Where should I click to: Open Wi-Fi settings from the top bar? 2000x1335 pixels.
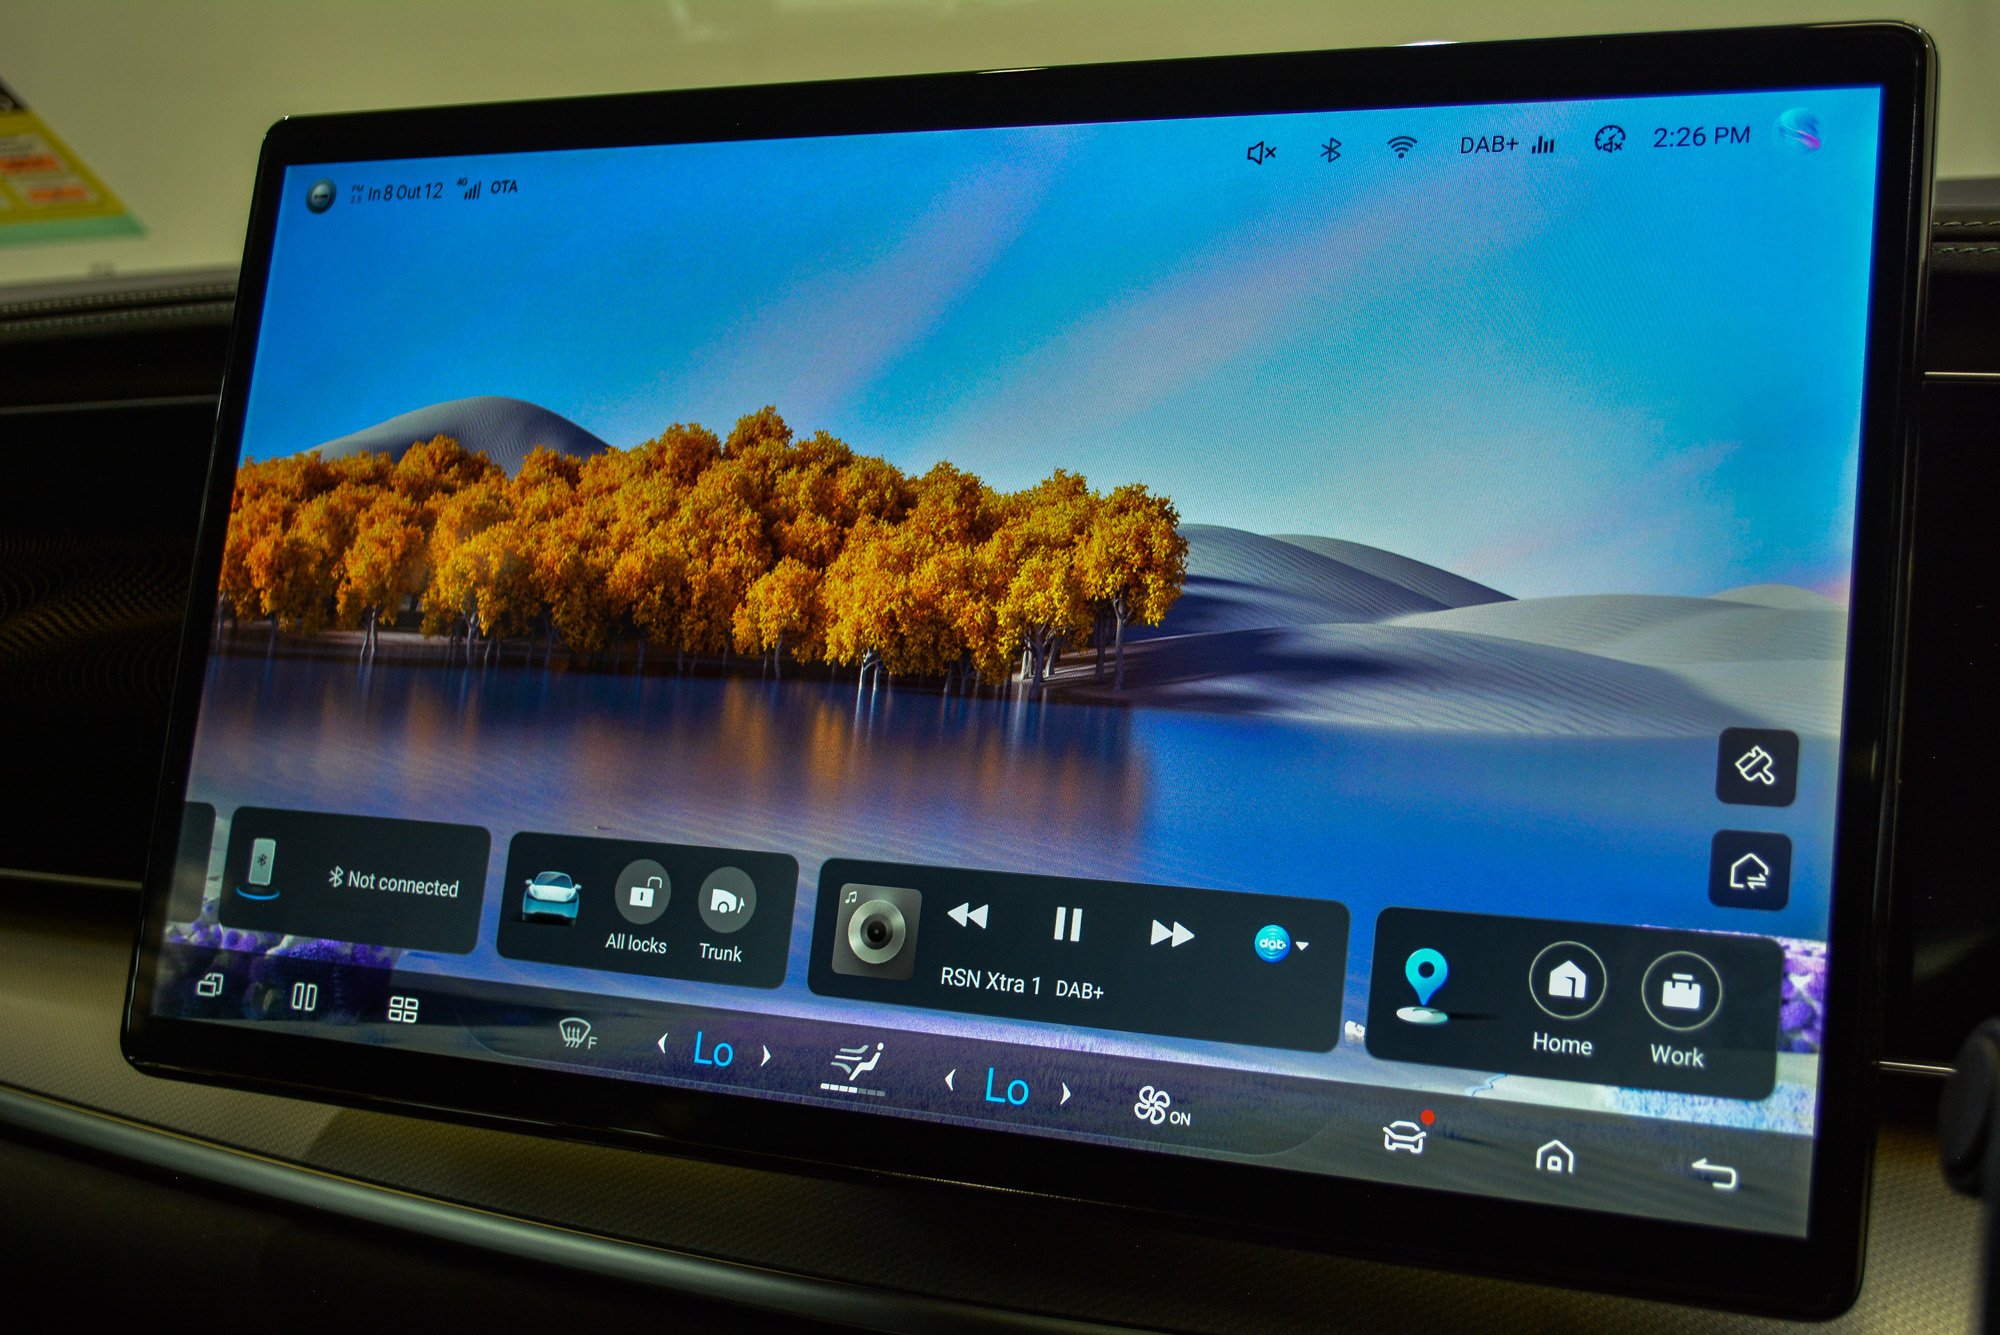click(x=1402, y=148)
